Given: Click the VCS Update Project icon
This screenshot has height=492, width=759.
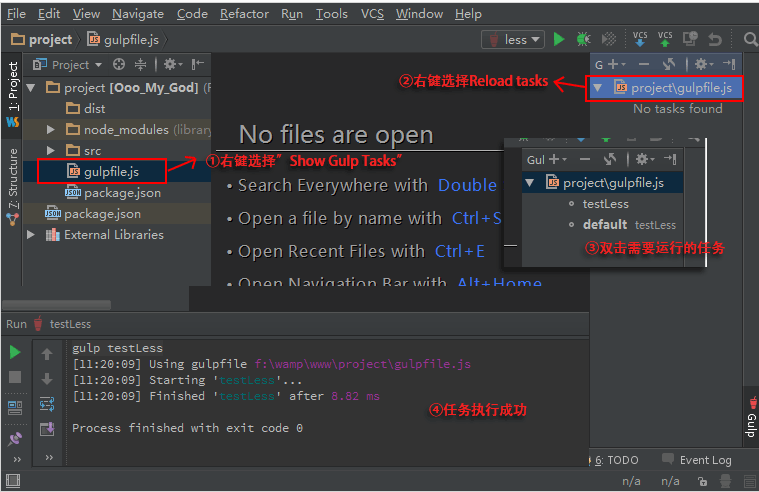Looking at the screenshot, I should coord(640,39).
